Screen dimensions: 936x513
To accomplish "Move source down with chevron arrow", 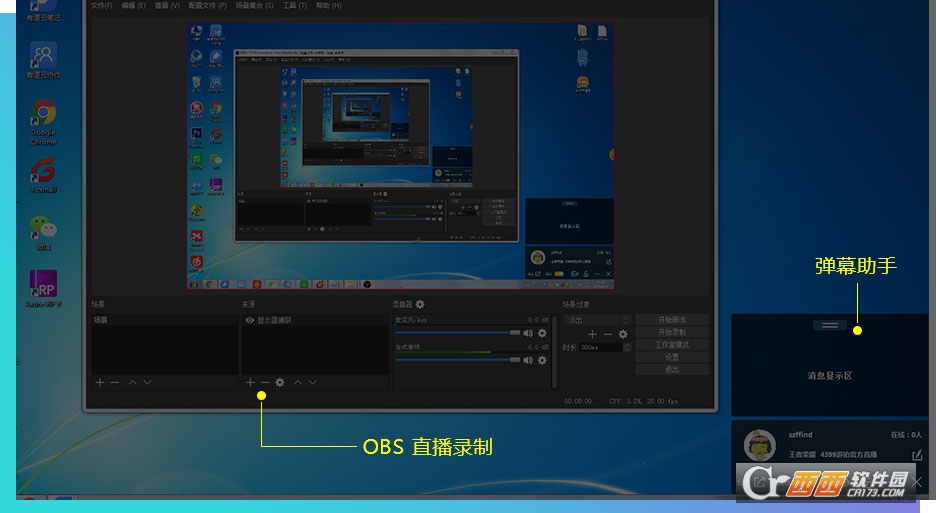I will tap(313, 382).
